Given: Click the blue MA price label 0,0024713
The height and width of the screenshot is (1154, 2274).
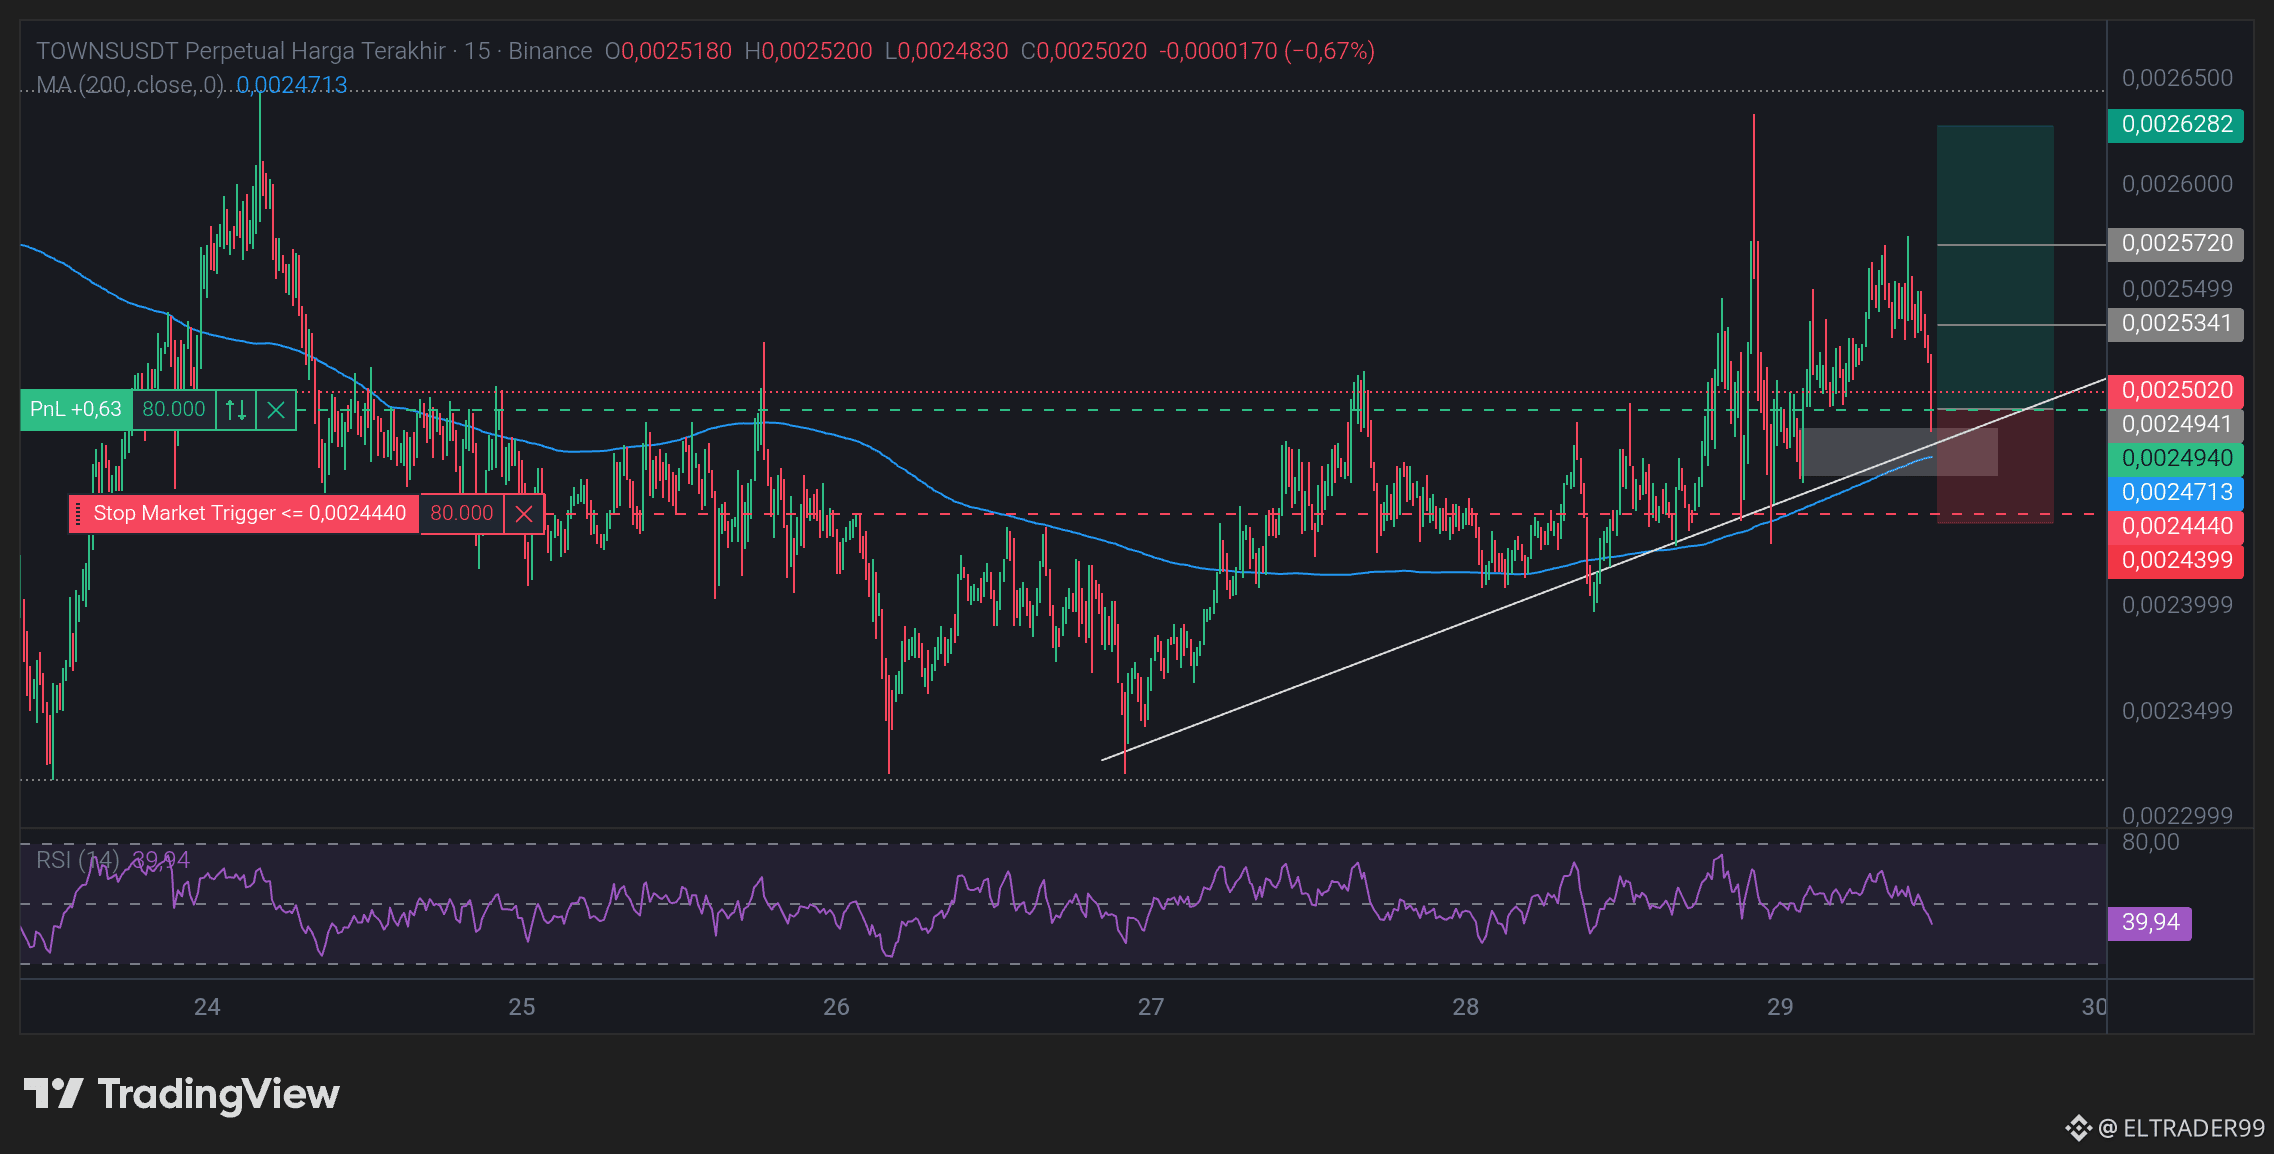Looking at the screenshot, I should (2176, 493).
